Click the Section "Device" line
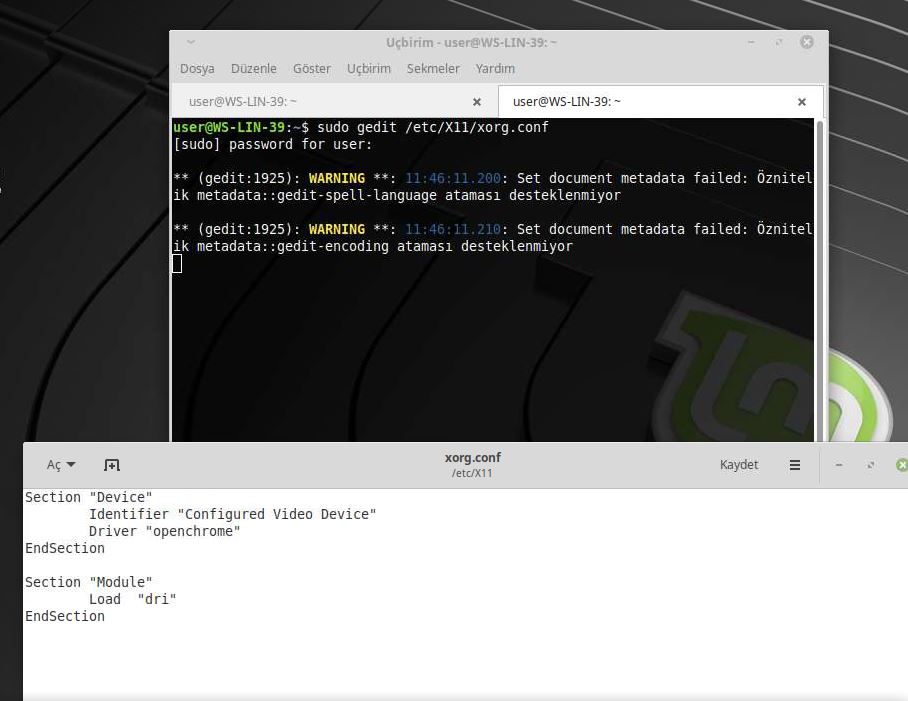Viewport: 908px width, 701px height. 88,497
